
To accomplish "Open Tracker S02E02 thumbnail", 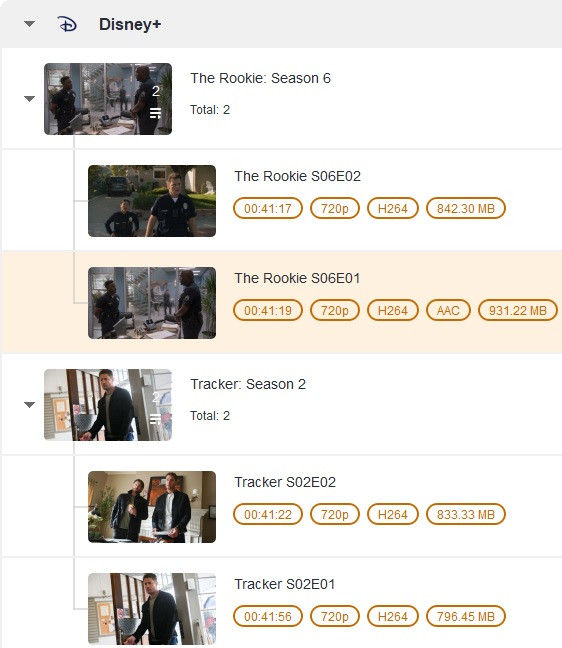I will coord(152,507).
